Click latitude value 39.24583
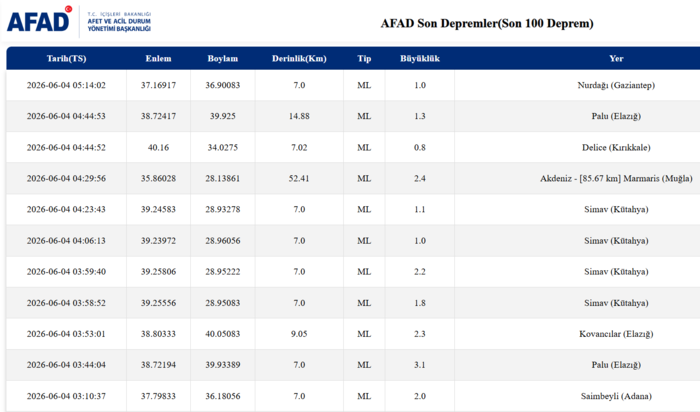Viewport: 700px width, 412px height. pos(158,209)
